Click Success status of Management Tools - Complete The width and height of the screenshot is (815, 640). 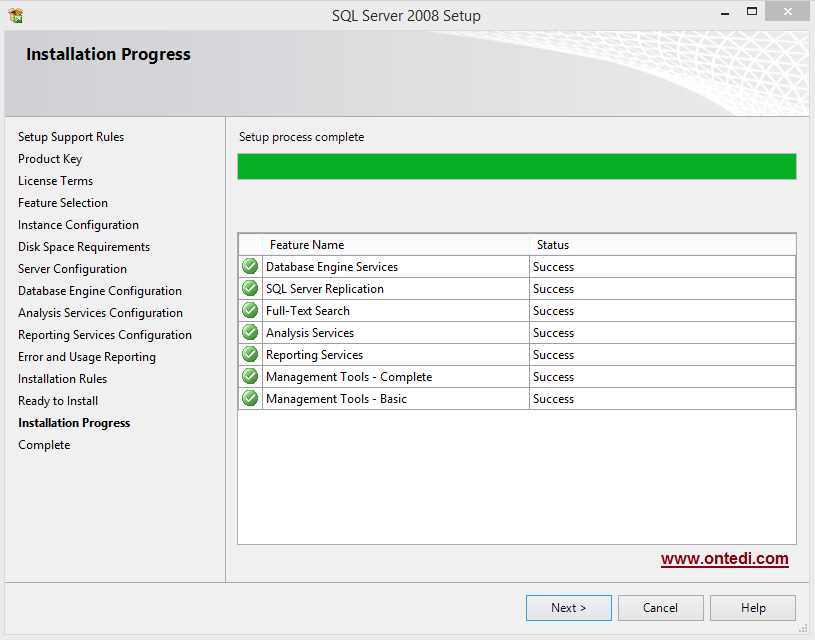pyautogui.click(x=554, y=377)
